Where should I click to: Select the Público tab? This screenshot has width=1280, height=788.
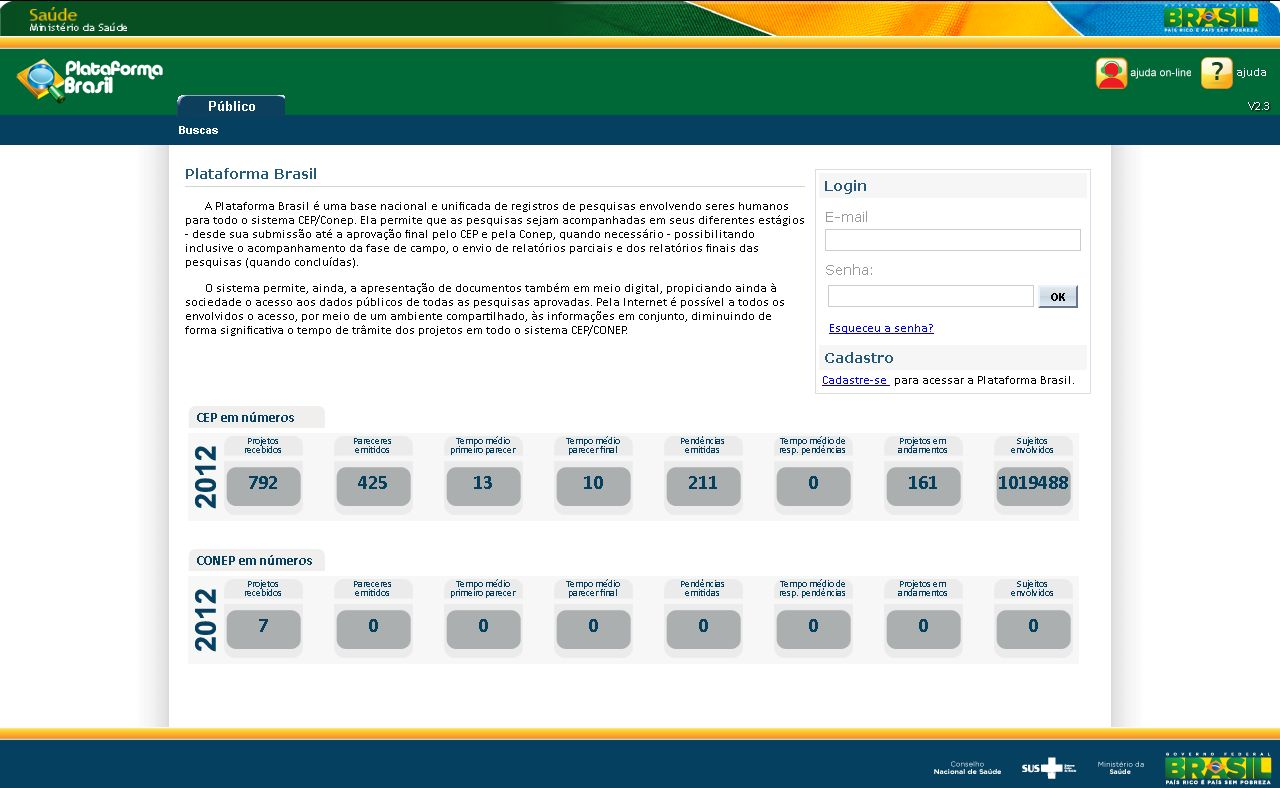(x=231, y=106)
